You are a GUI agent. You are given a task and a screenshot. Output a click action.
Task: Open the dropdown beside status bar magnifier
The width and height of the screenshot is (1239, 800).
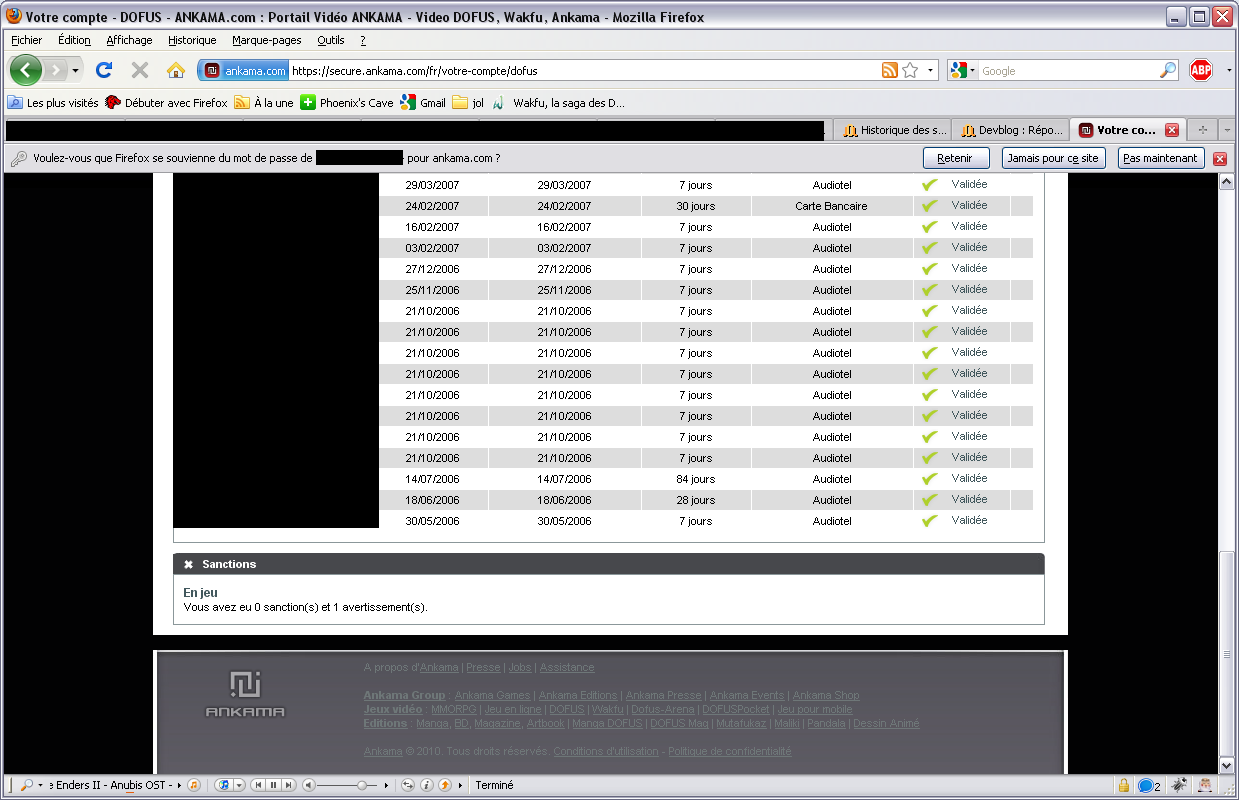[40, 785]
